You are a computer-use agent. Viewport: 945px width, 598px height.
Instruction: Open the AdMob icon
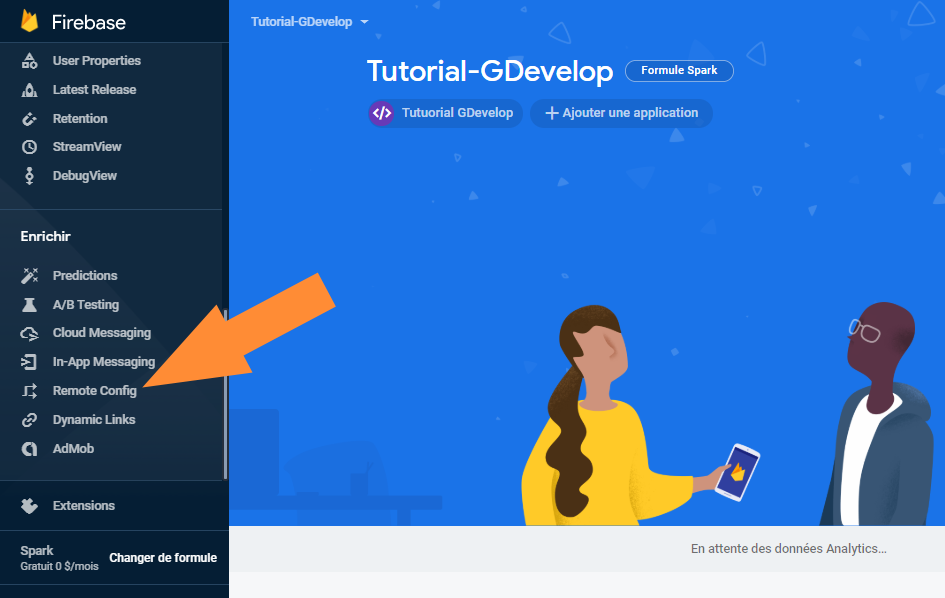point(30,449)
